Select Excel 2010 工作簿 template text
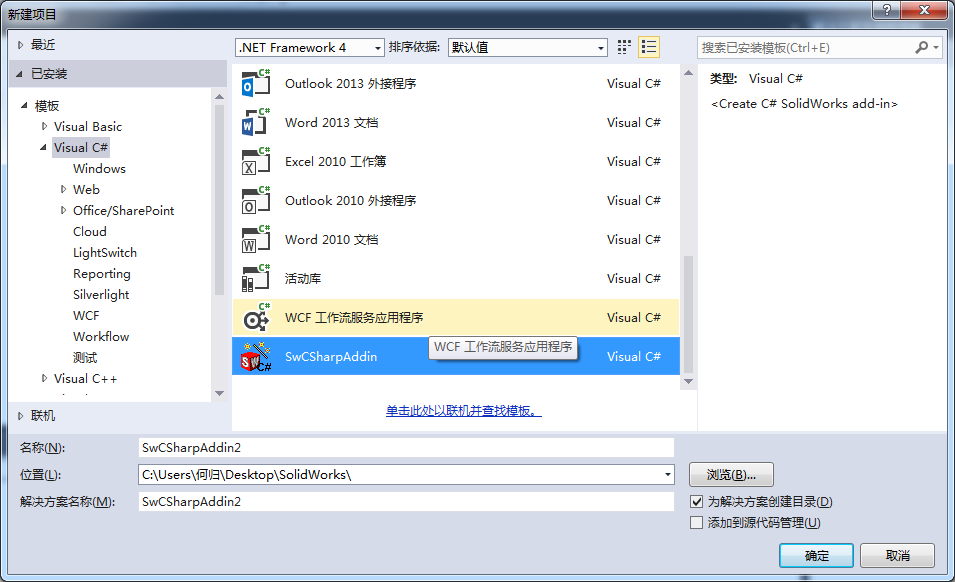Screen dimensions: 955x582 (x=335, y=161)
